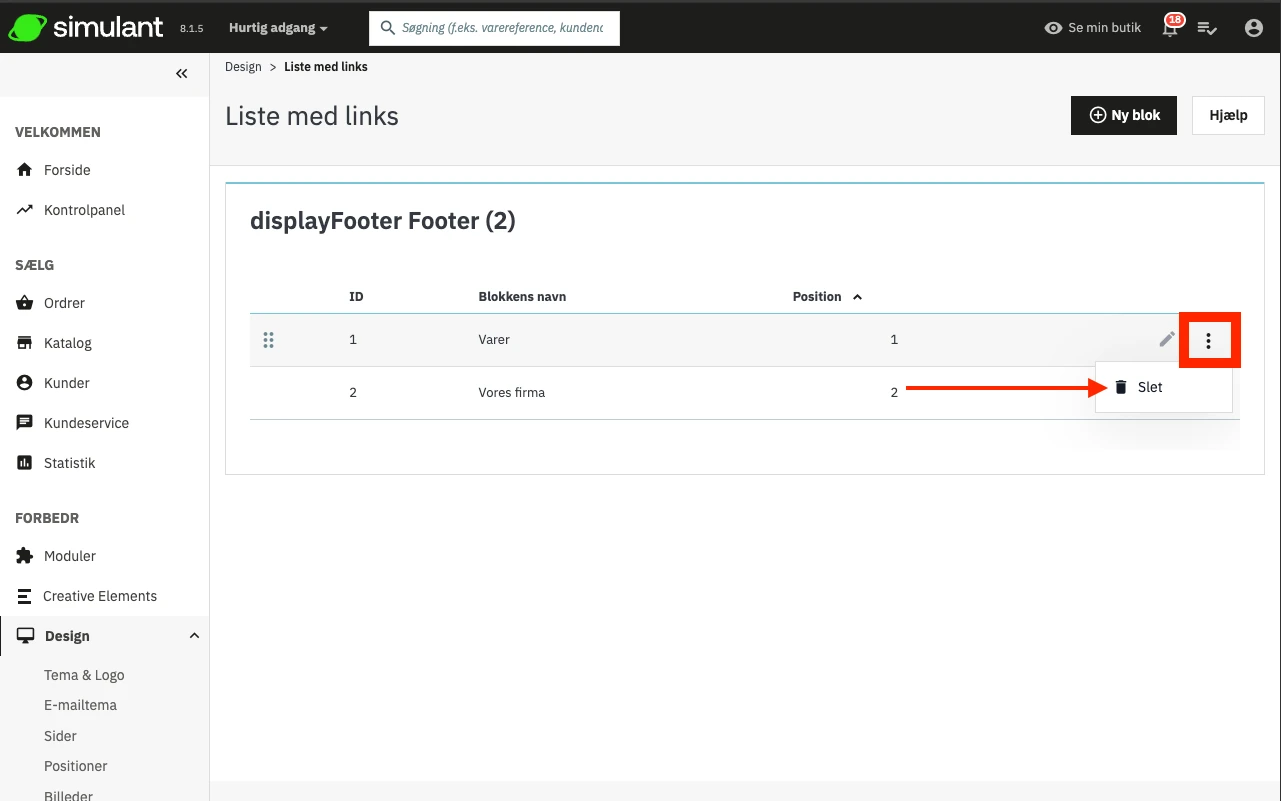Viewport: 1281px width, 801px height.
Task: Collapse the sidebar with double chevron
Action: tap(182, 74)
